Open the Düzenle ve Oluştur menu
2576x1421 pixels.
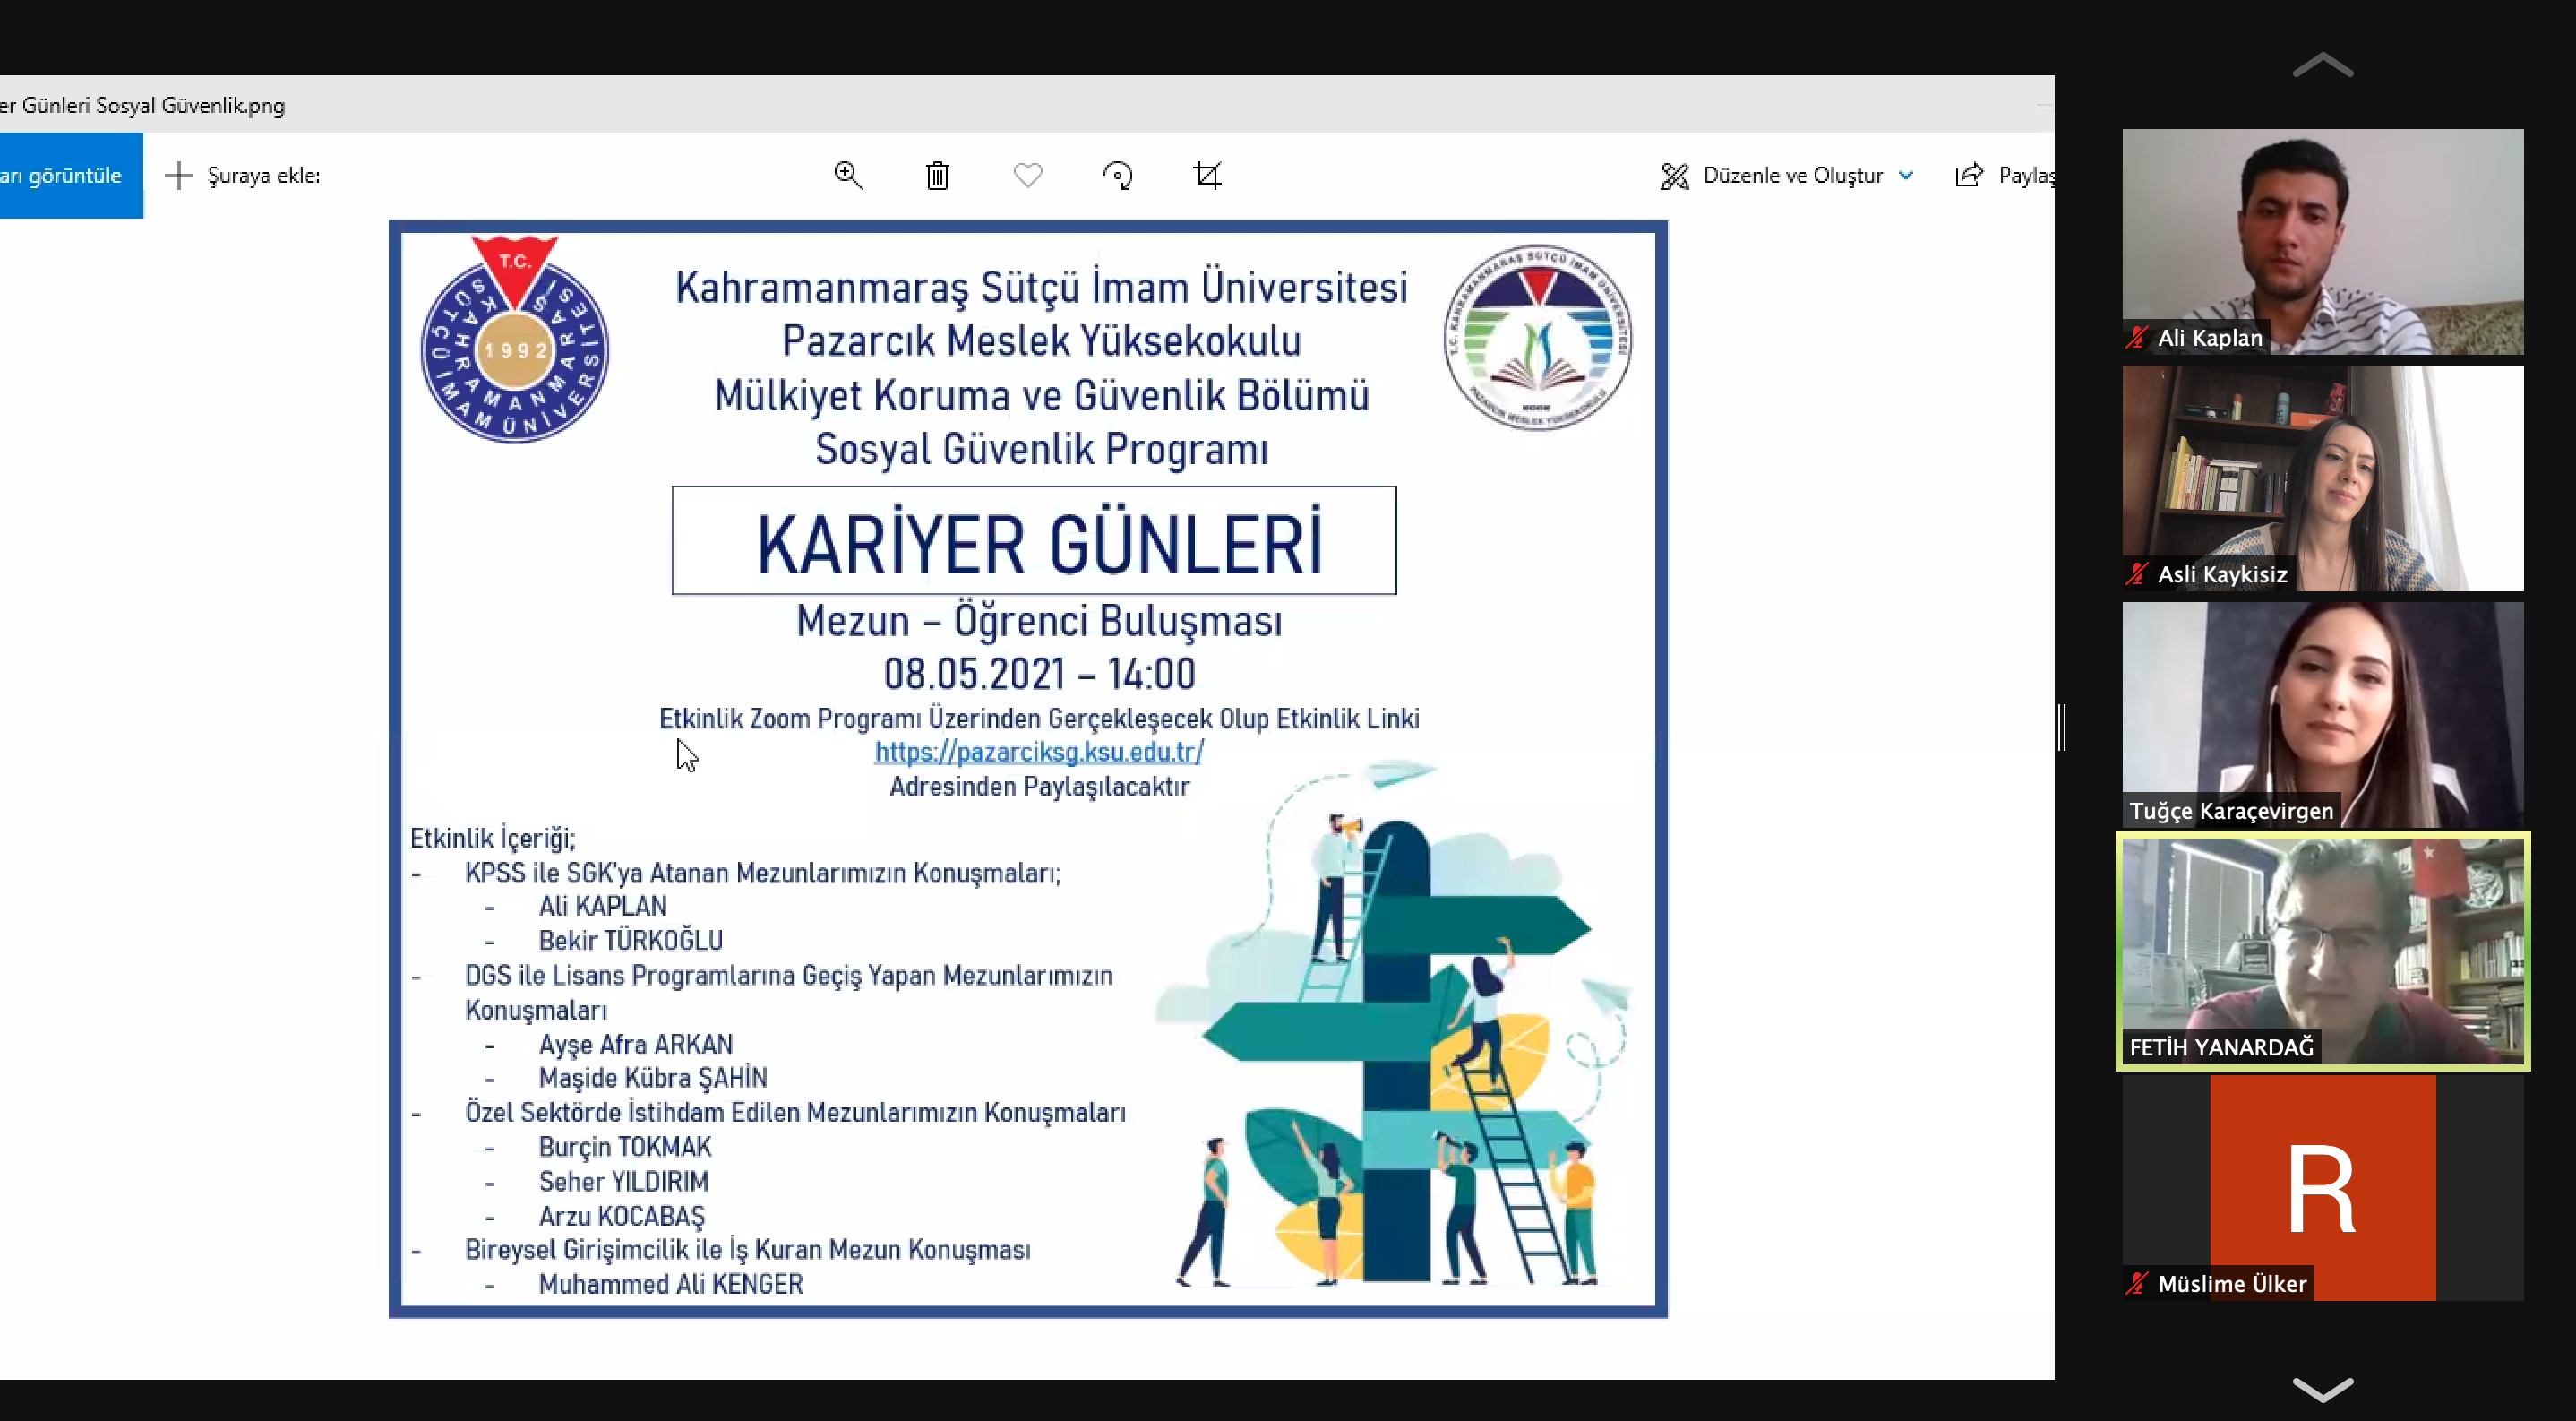tap(1792, 175)
